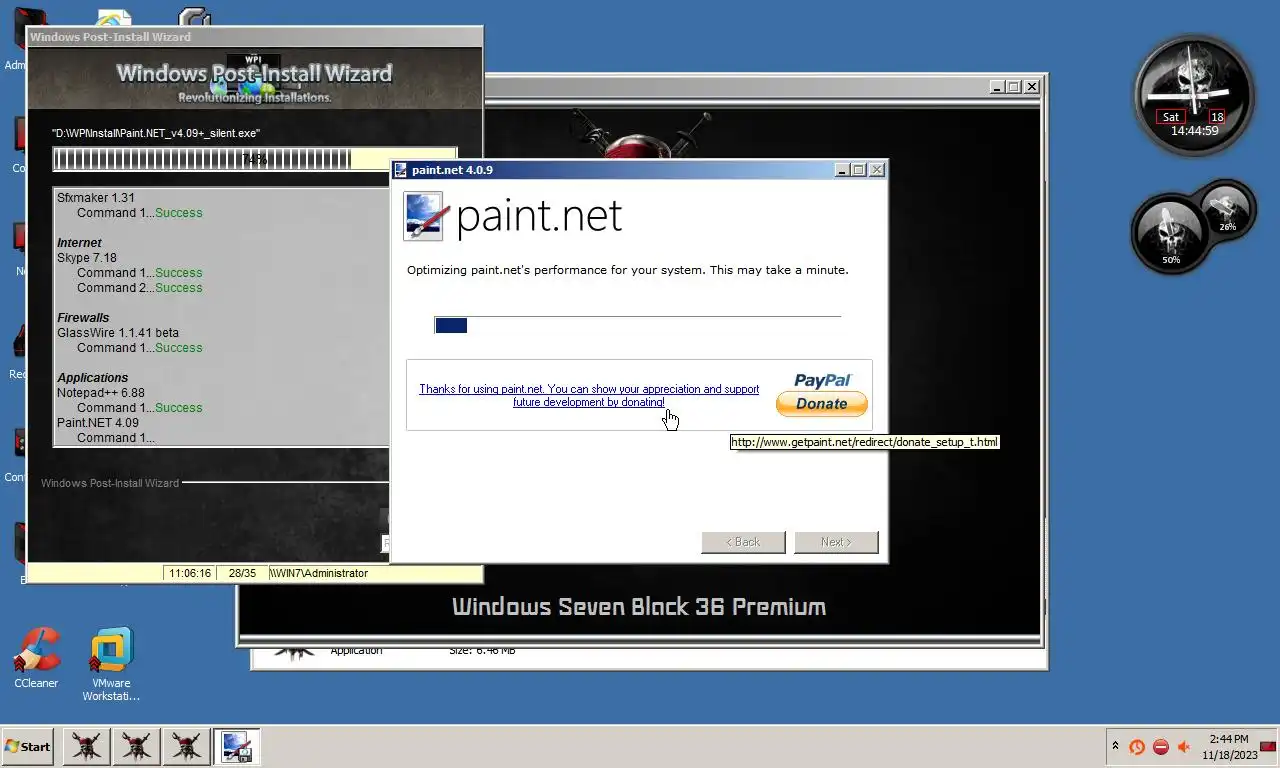Maximize the background black skull window
The image size is (1280, 768).
pos(1014,87)
